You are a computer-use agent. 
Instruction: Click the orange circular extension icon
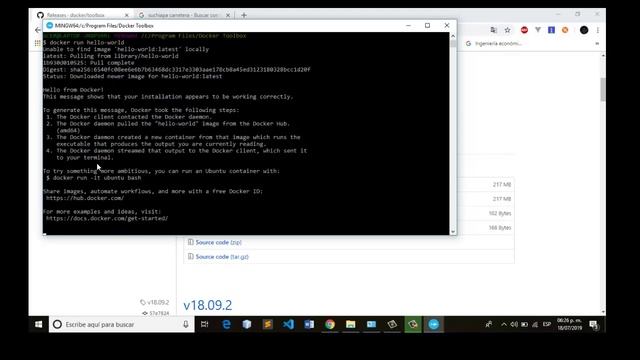click(565, 30)
